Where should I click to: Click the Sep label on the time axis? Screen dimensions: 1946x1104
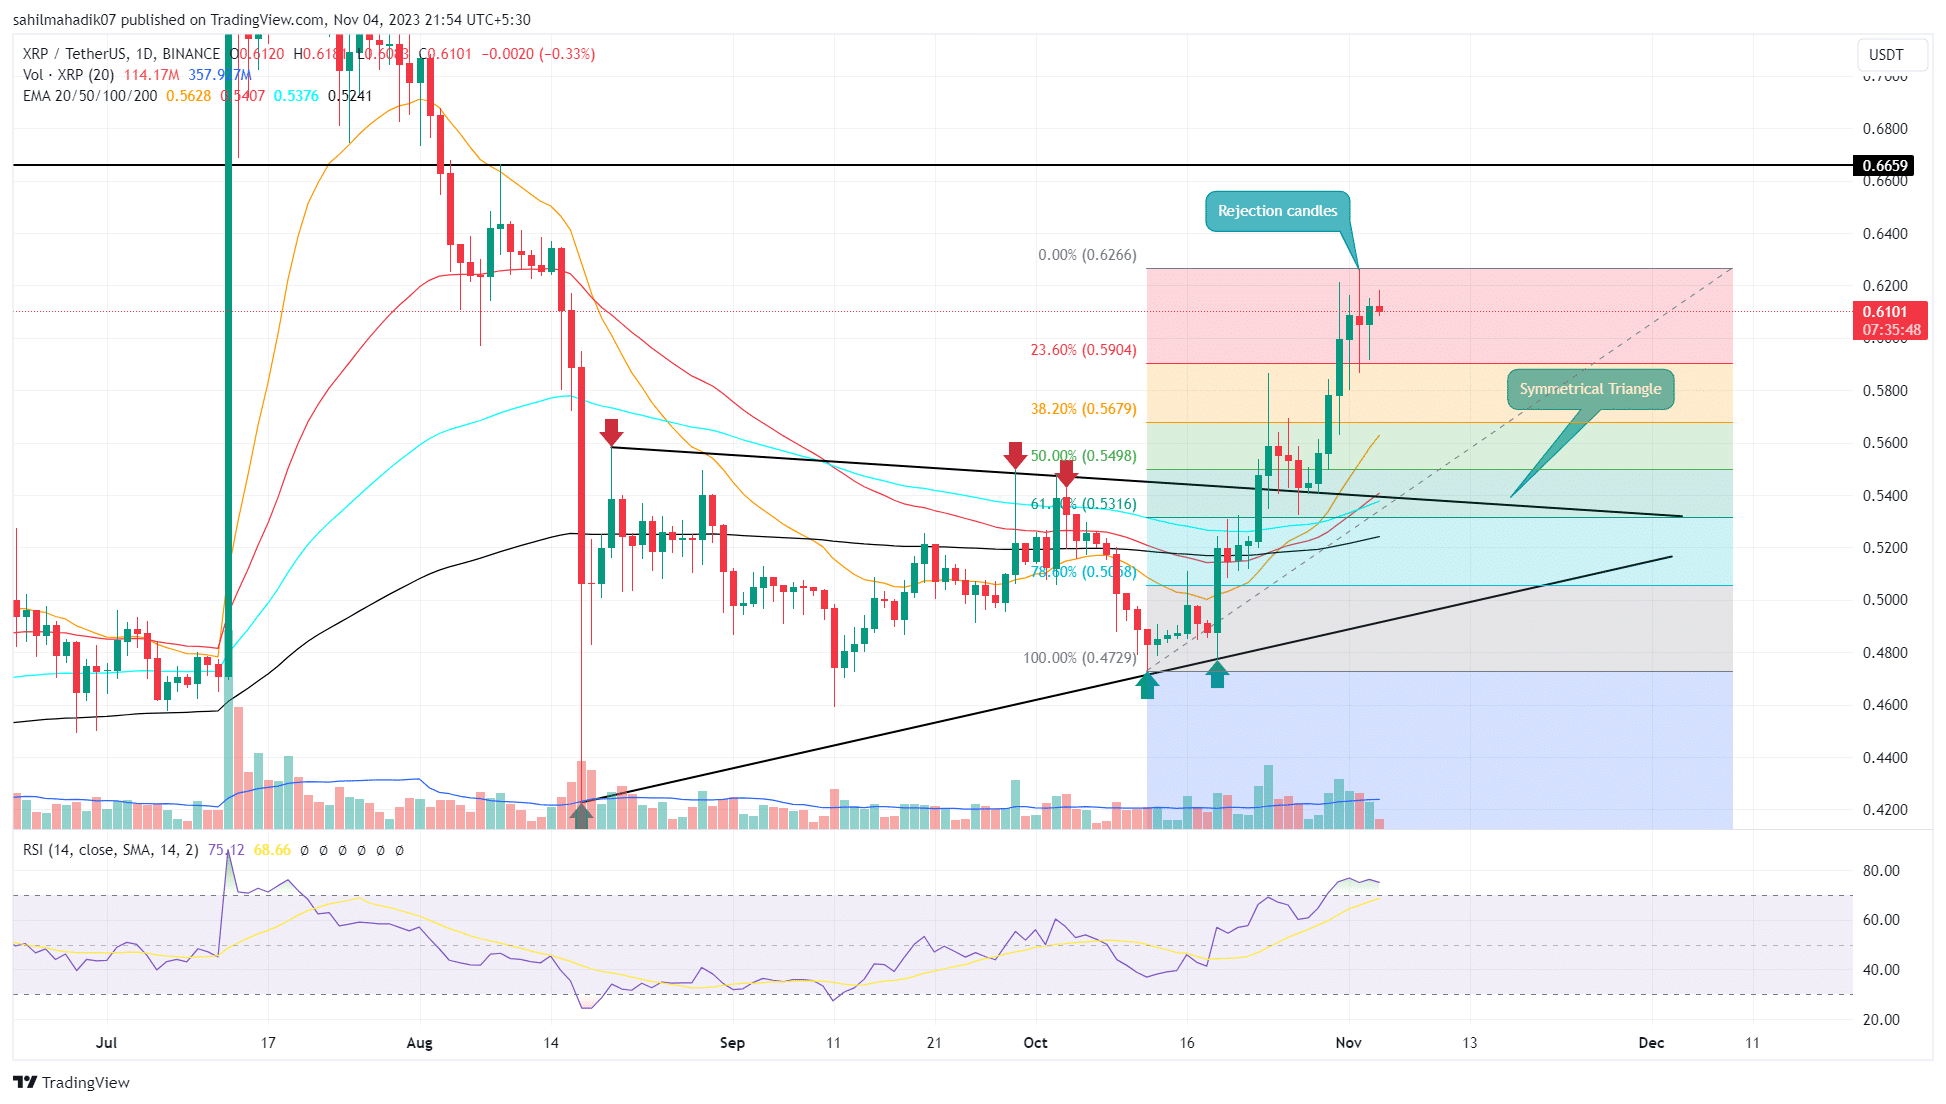coord(732,1043)
